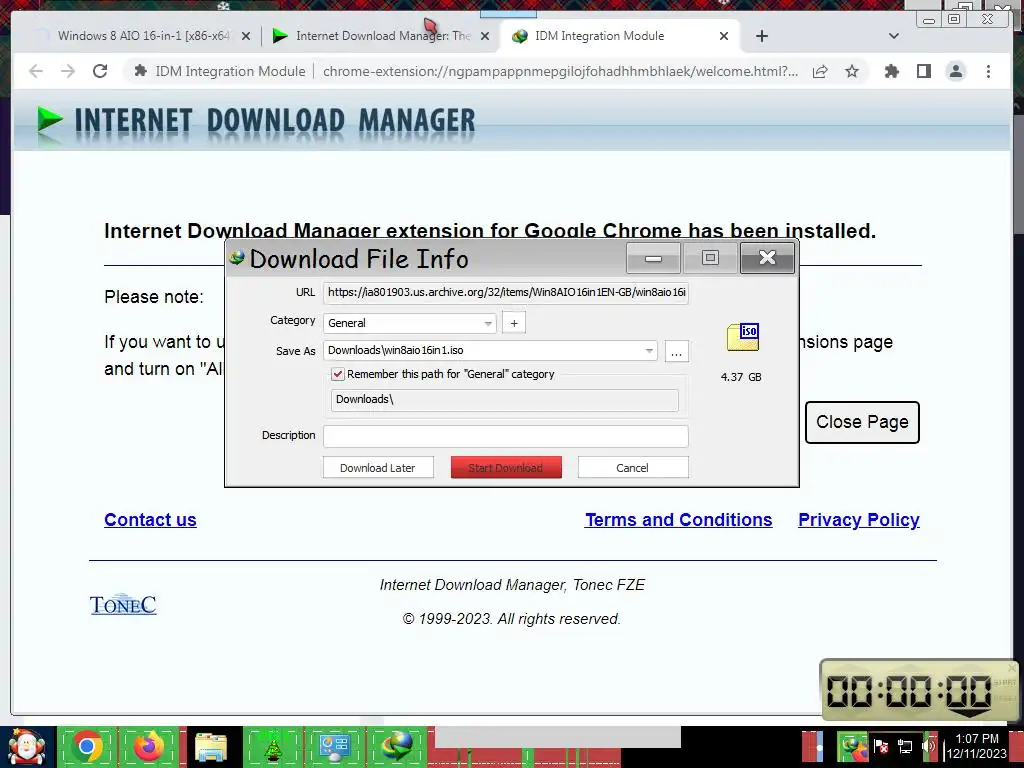1024x768 pixels.
Task: Toggle the Chrome side panel icon
Action: pyautogui.click(x=923, y=71)
